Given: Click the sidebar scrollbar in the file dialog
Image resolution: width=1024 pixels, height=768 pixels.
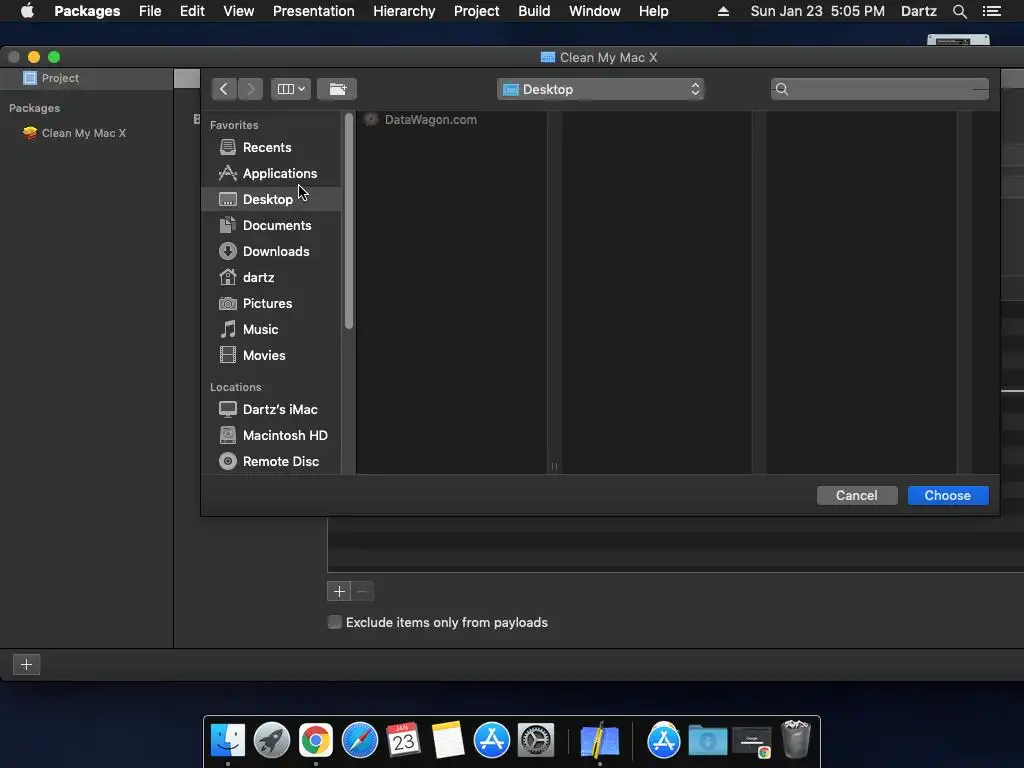Looking at the screenshot, I should point(349,222).
